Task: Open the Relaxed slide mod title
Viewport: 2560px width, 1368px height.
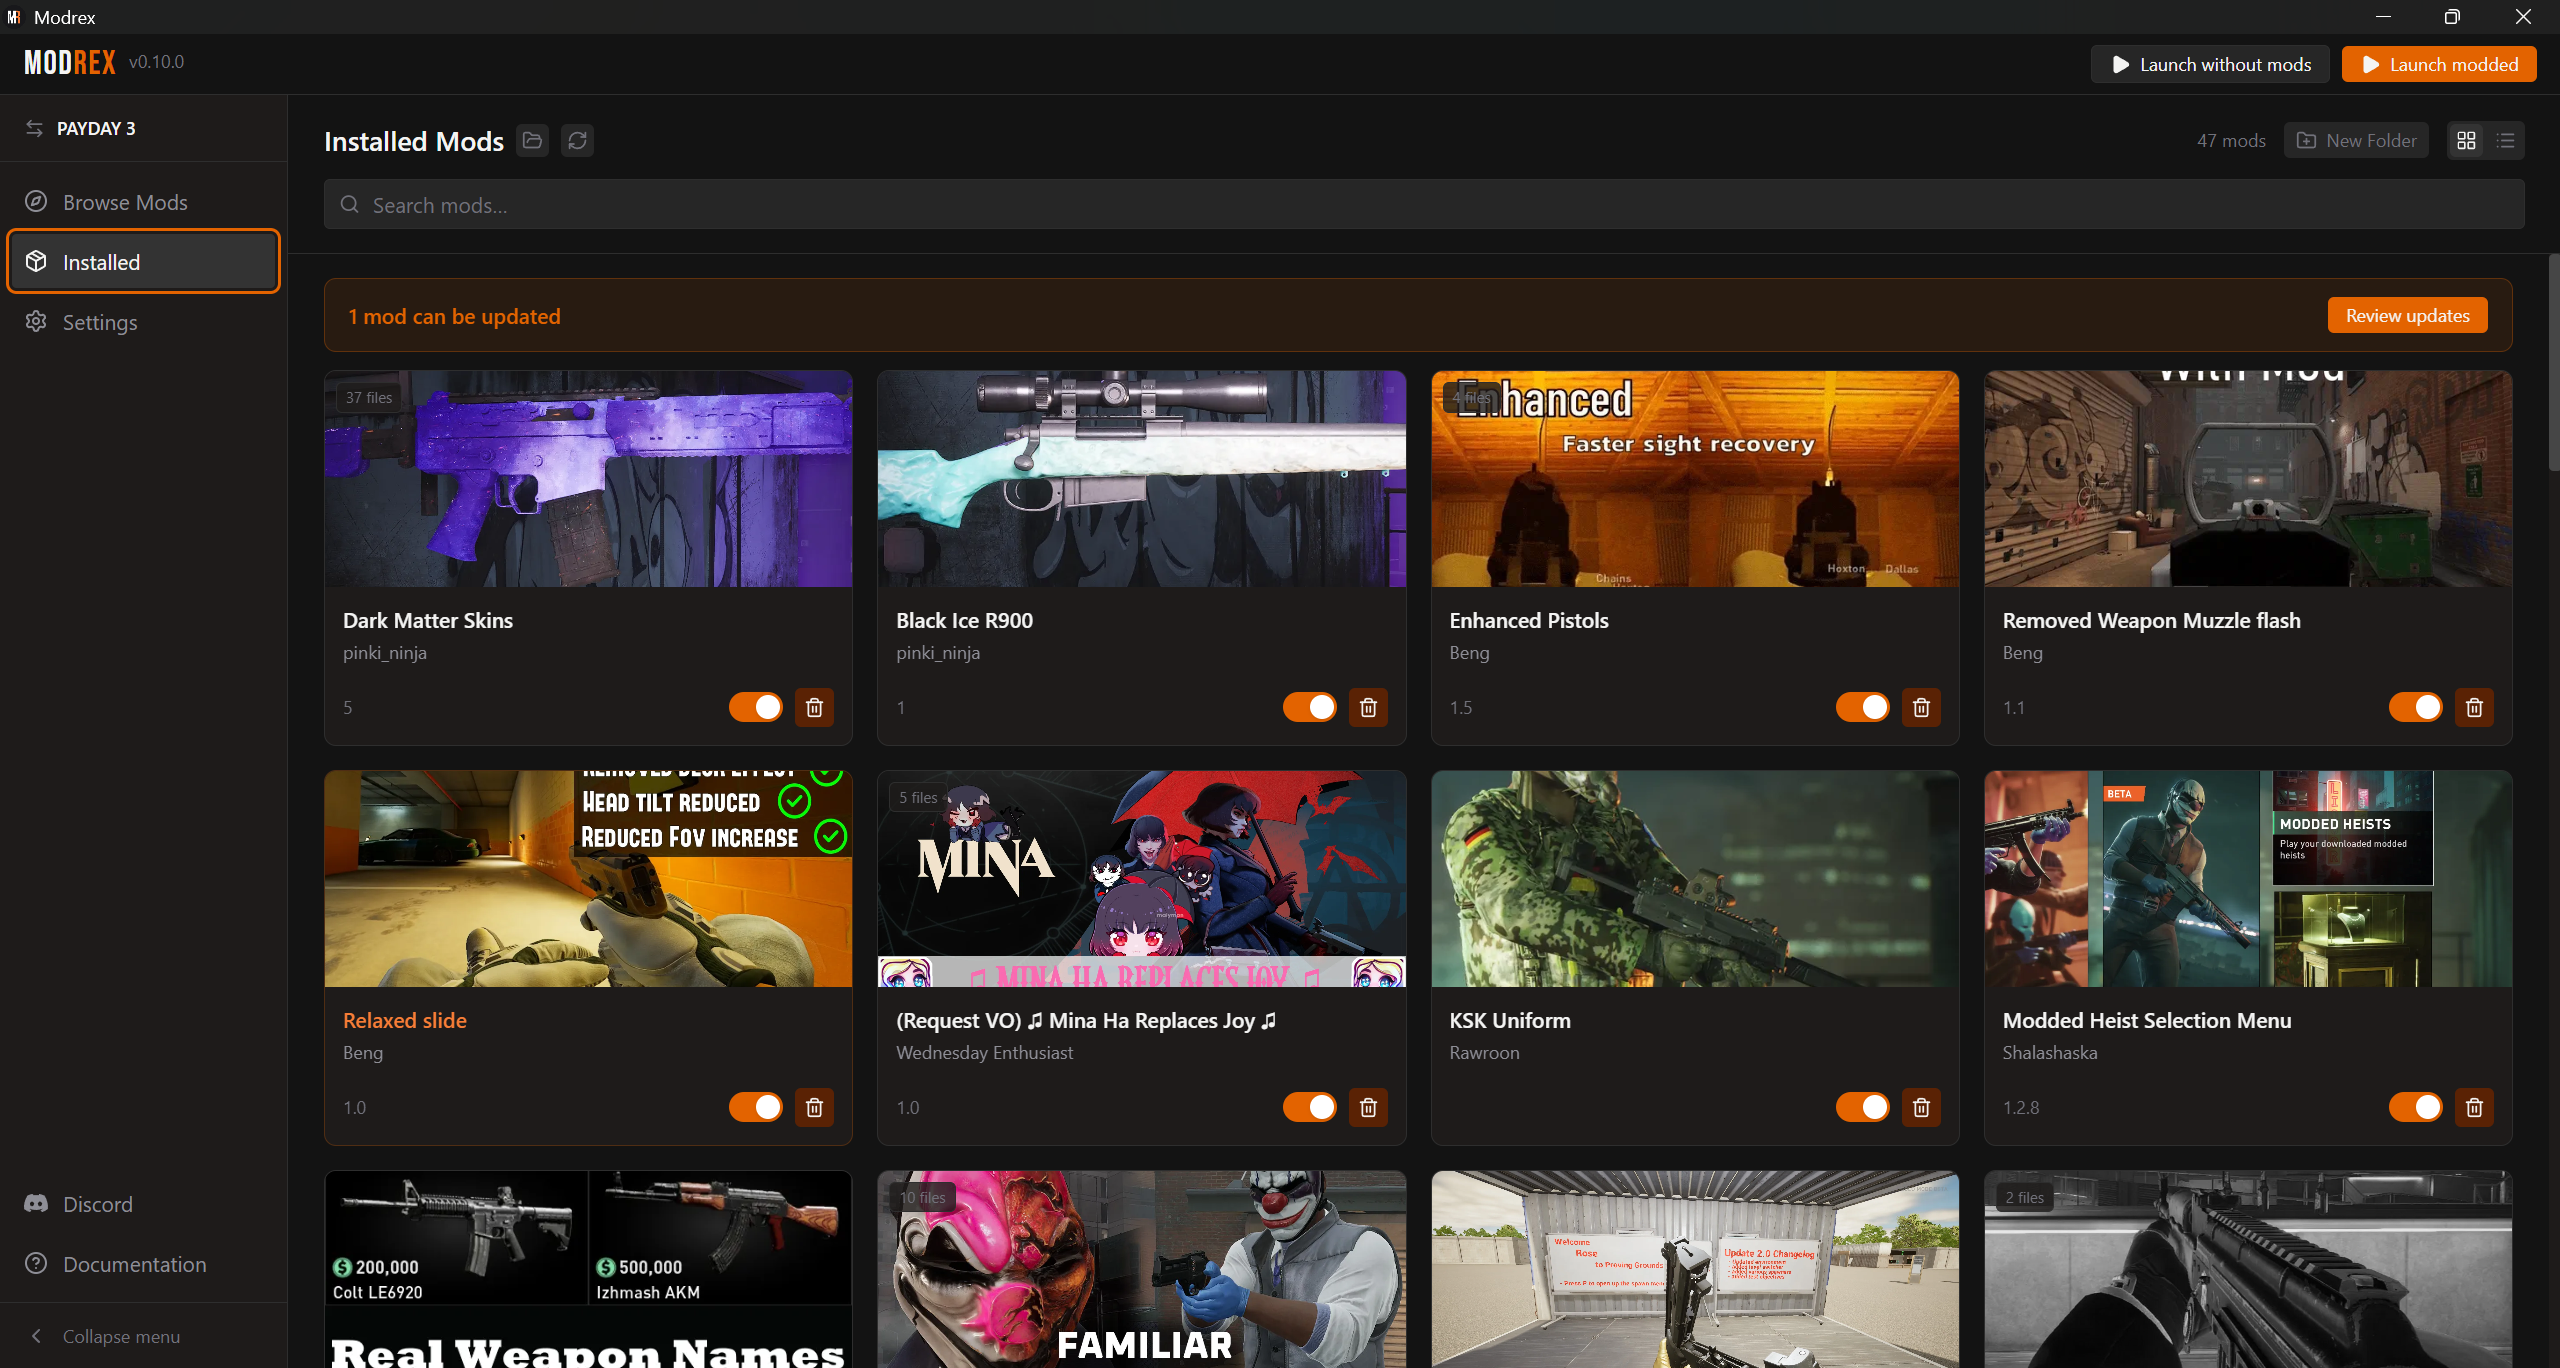Action: click(405, 1020)
